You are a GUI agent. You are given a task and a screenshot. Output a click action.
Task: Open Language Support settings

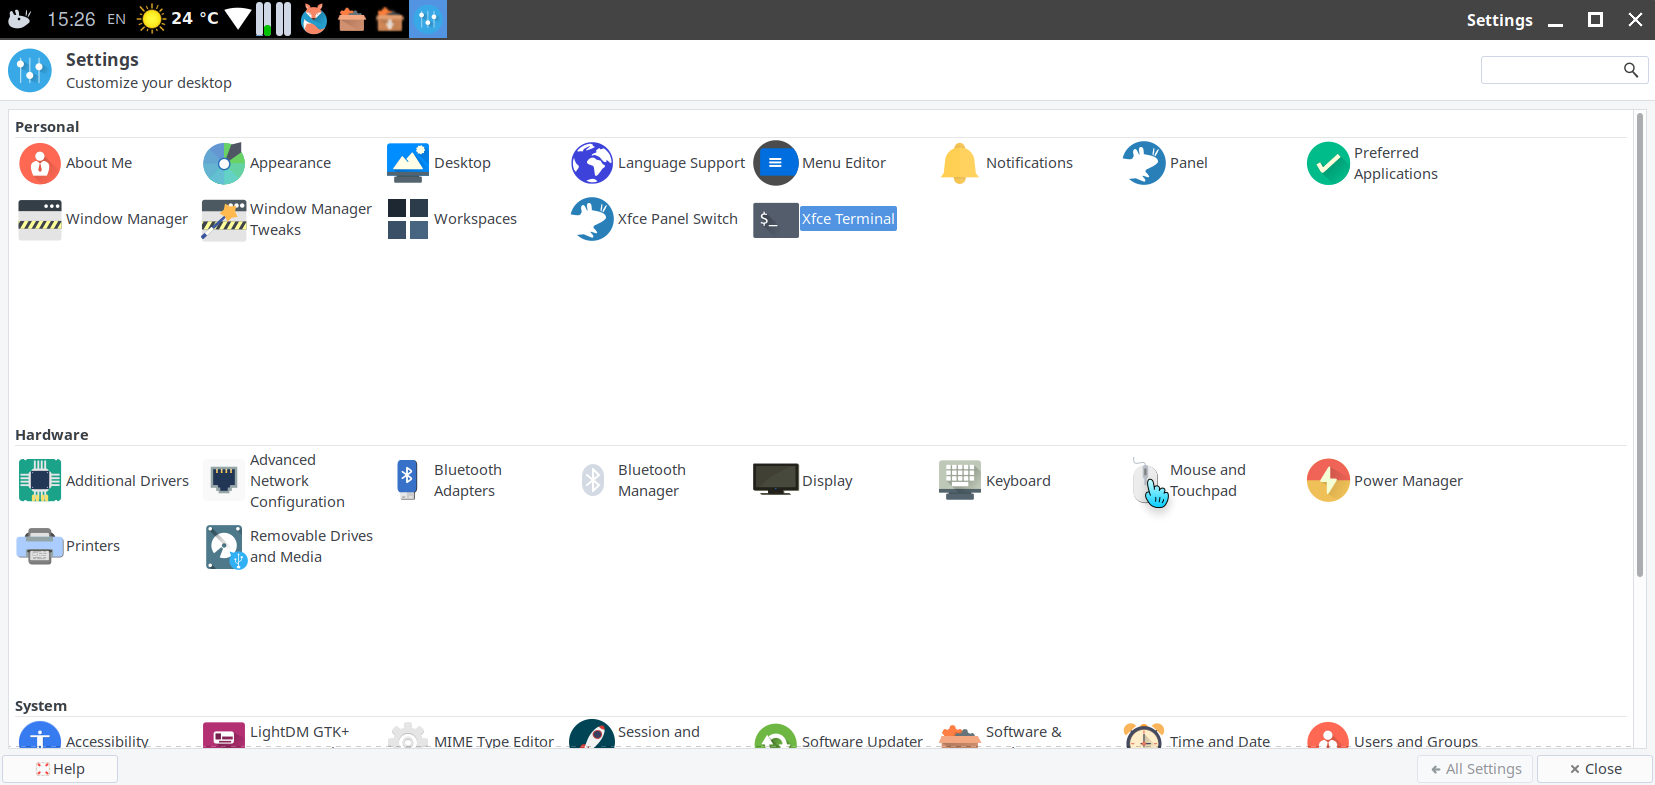click(592, 163)
